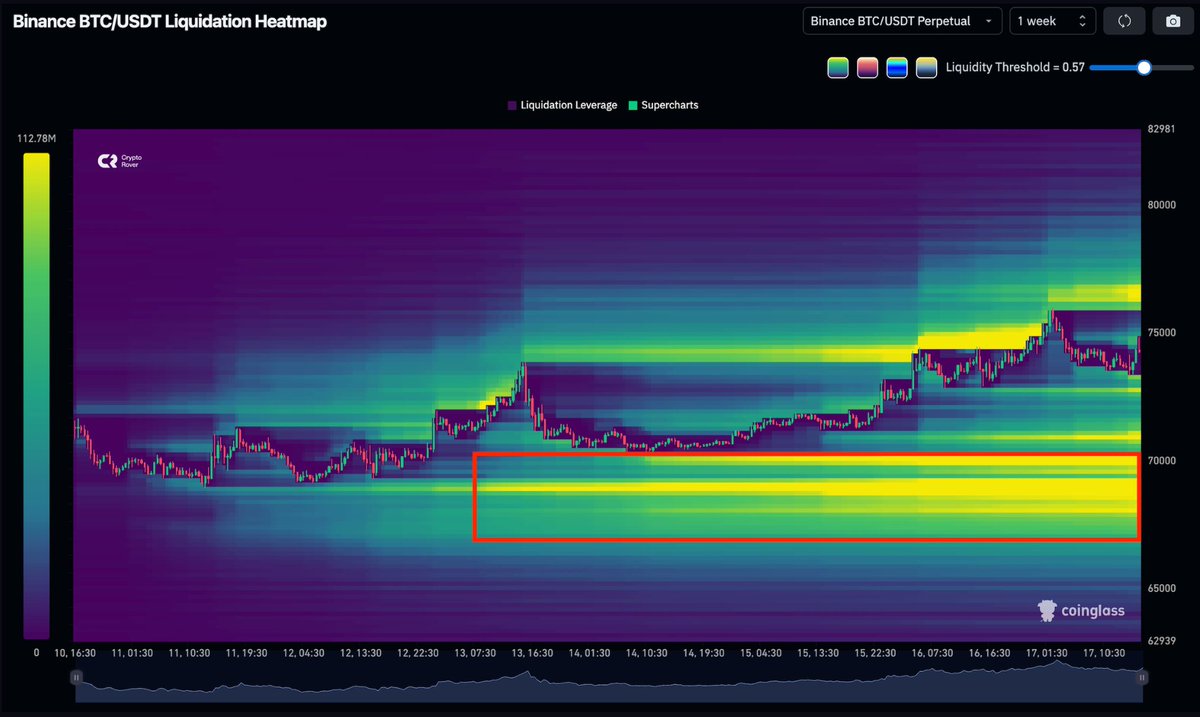Click the left handle of the time range navigator

pos(76,677)
